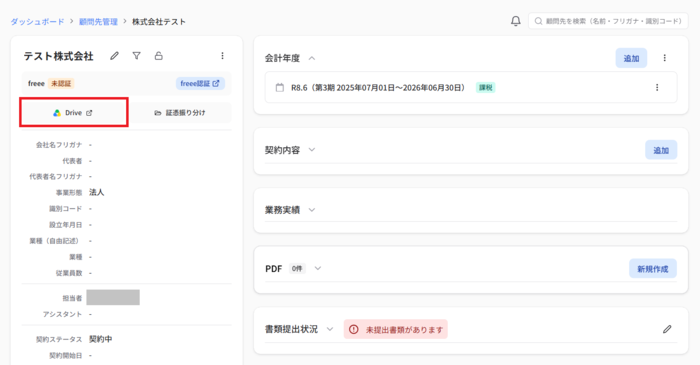Expand the 契約内容 section
The height and width of the screenshot is (365, 700).
coord(312,150)
